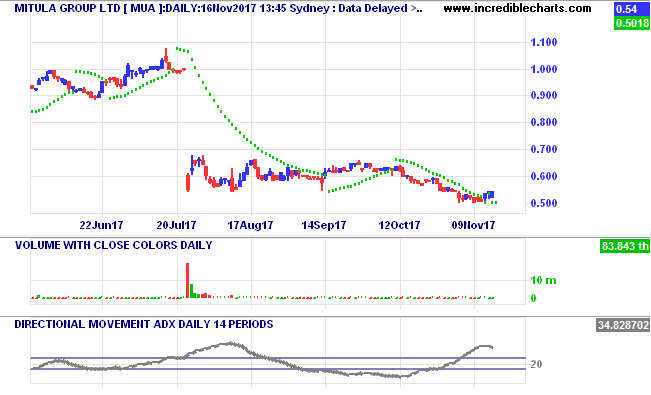This screenshot has width=651, height=395.
Task: Select the 10 m volume axis label
Action: tap(543, 280)
